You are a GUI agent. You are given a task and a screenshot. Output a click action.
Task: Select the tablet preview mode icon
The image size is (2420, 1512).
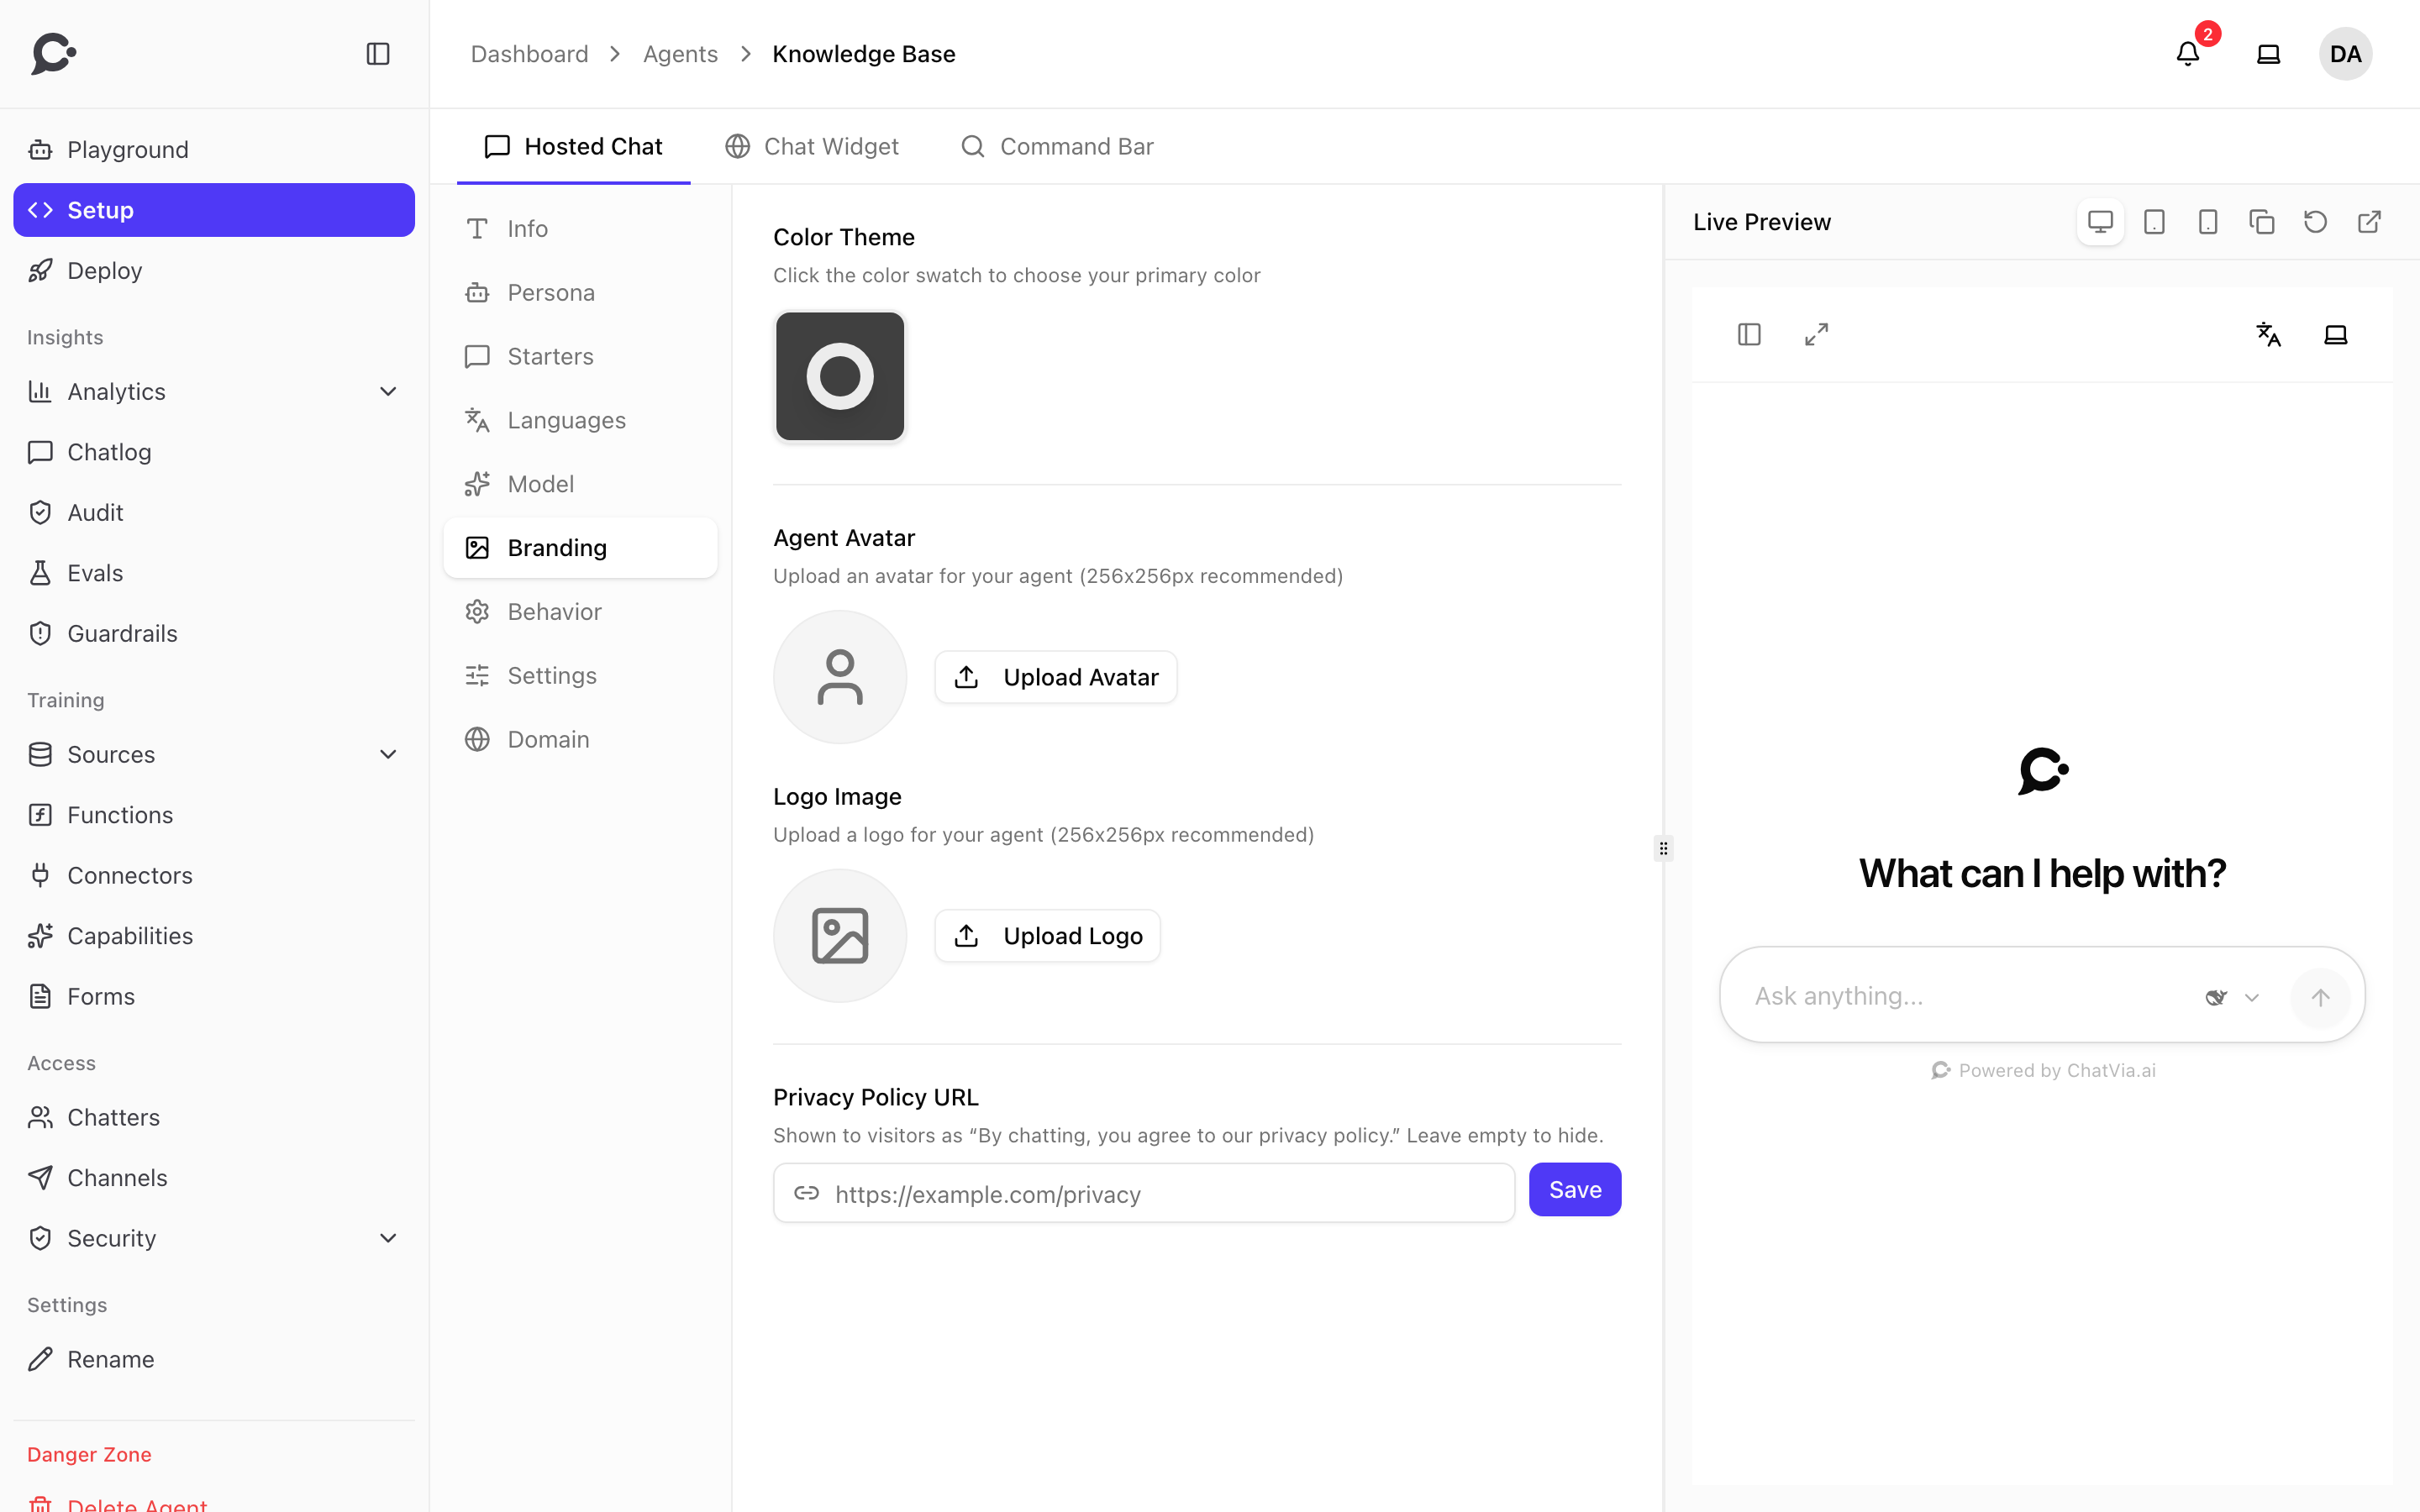[2154, 222]
